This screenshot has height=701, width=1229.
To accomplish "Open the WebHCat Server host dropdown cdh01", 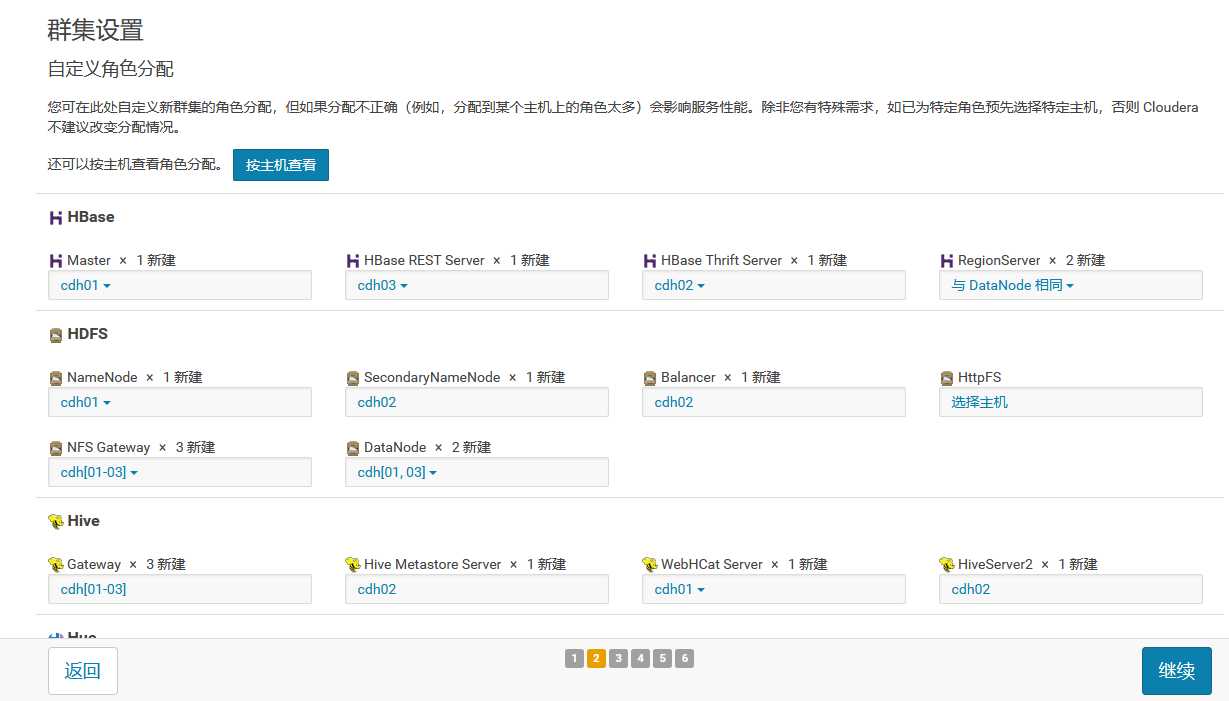I will (680, 589).
